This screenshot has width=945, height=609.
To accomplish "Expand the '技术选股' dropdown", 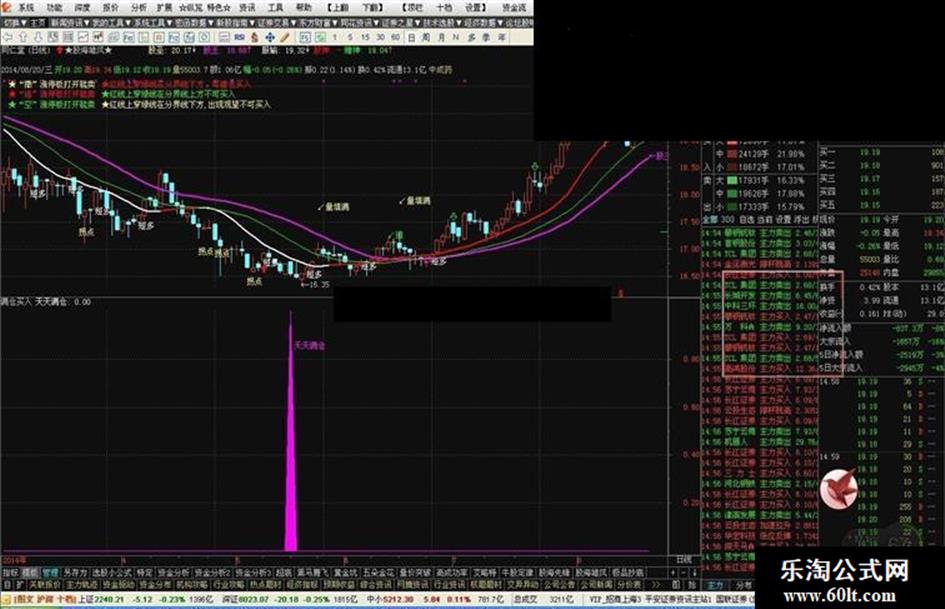I will 442,22.
